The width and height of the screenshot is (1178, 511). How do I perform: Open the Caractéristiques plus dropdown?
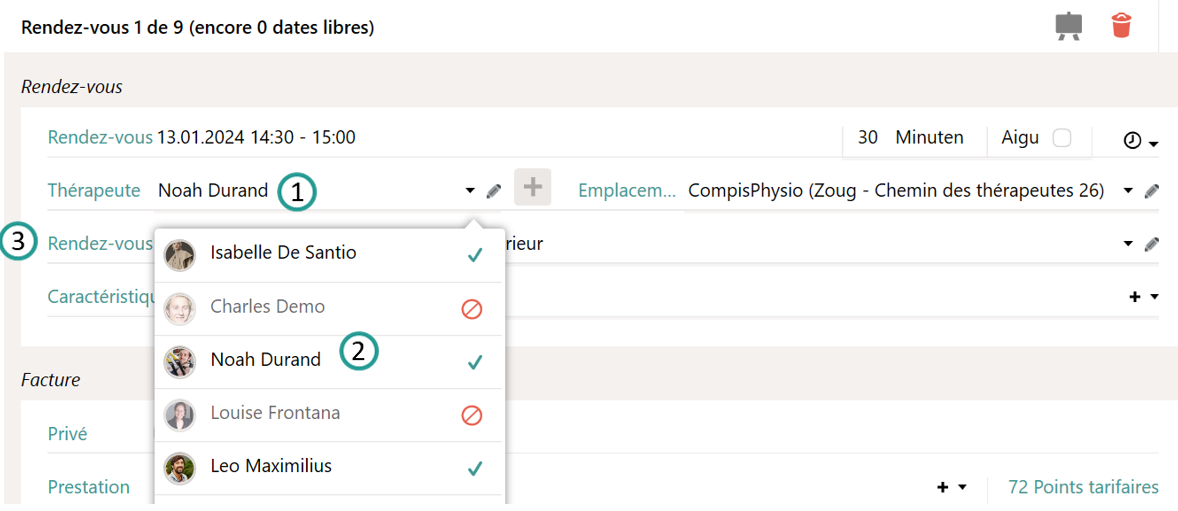point(1143,297)
